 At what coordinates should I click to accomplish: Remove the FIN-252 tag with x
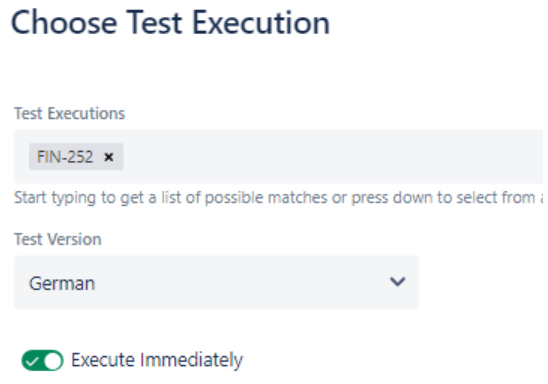109,157
